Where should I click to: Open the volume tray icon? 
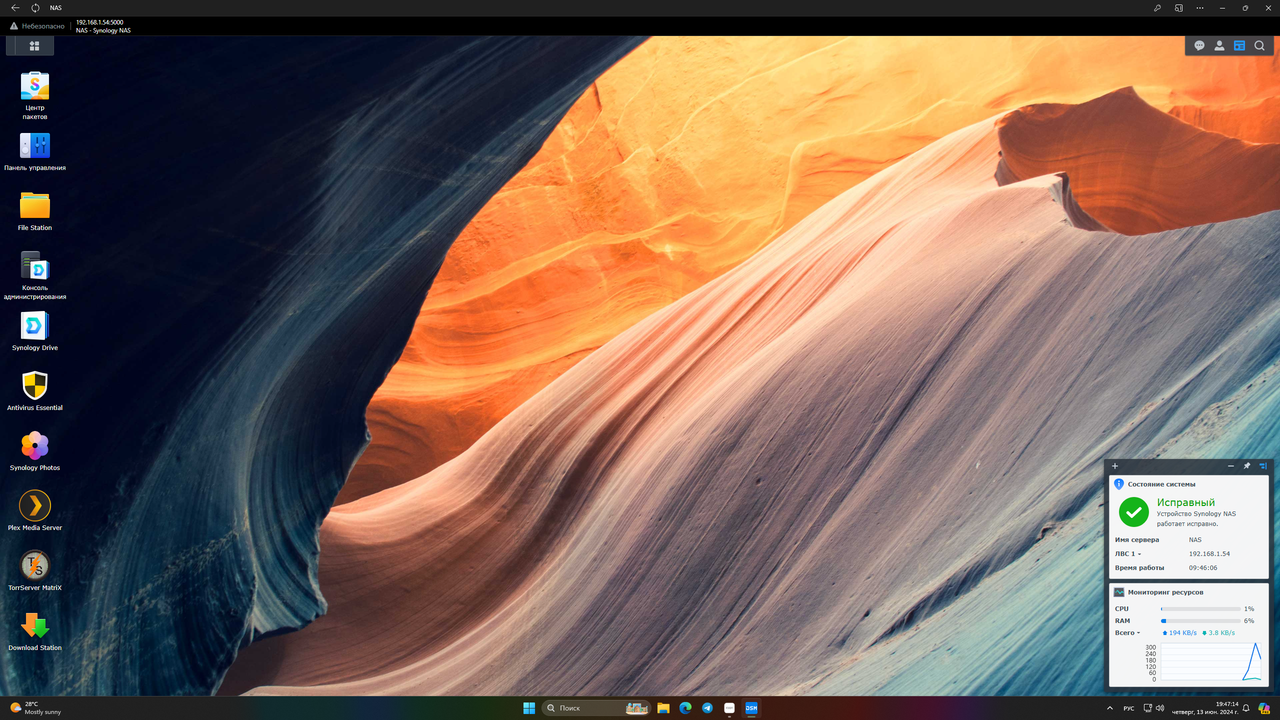(1160, 708)
